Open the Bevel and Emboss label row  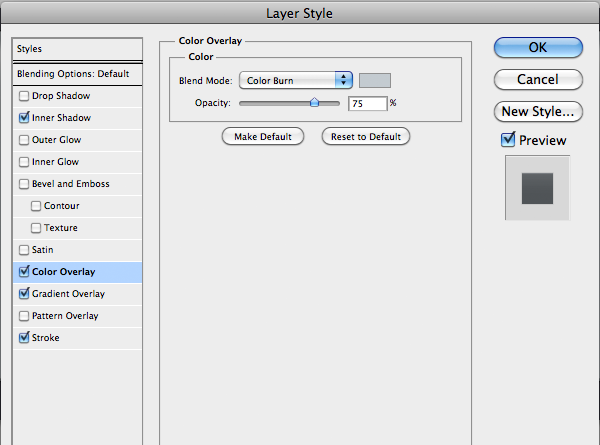tap(78, 184)
